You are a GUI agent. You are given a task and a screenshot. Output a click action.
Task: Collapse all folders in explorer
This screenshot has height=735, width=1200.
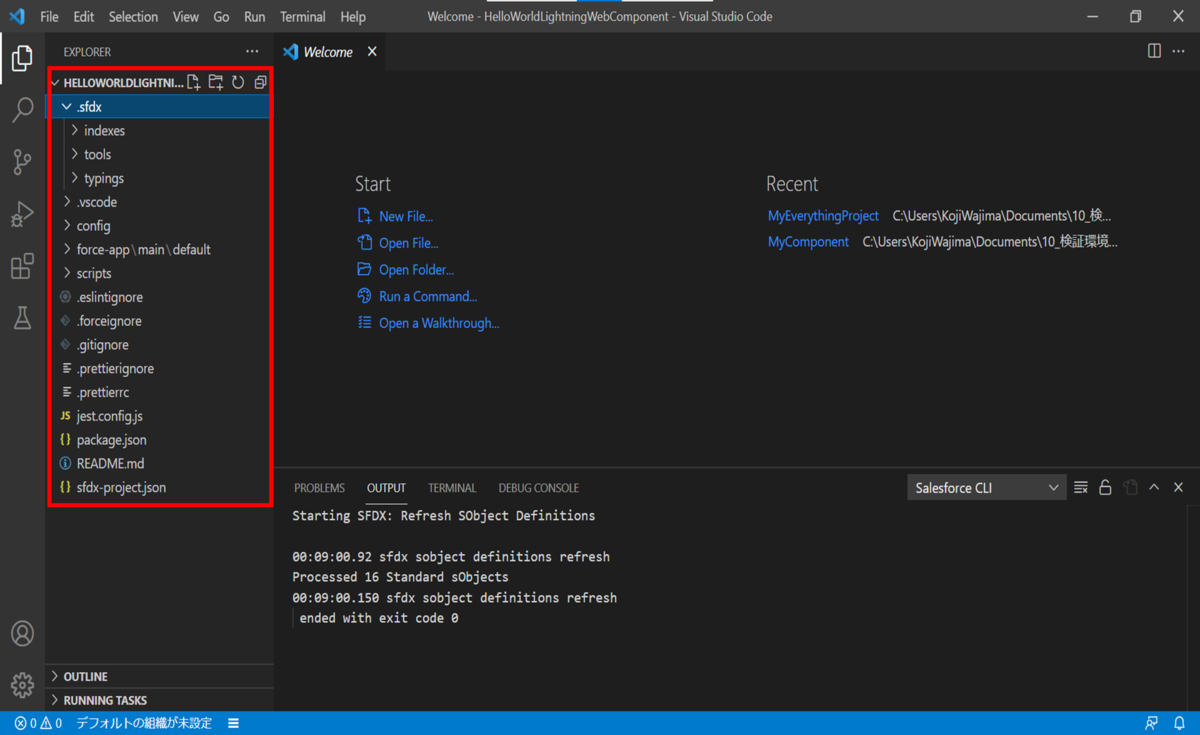tap(260, 82)
